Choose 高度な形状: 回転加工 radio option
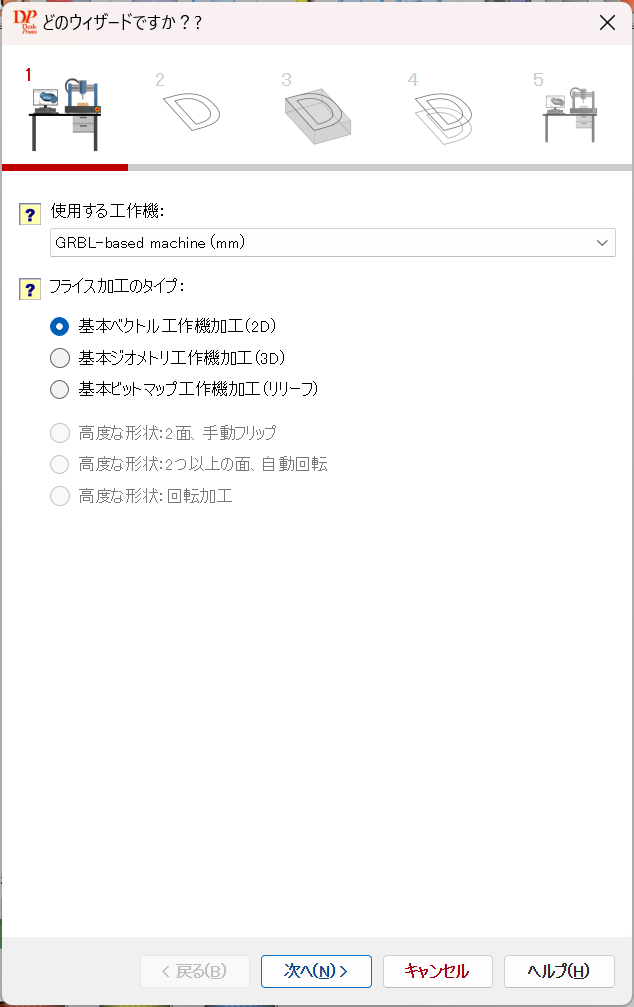 pyautogui.click(x=60, y=496)
